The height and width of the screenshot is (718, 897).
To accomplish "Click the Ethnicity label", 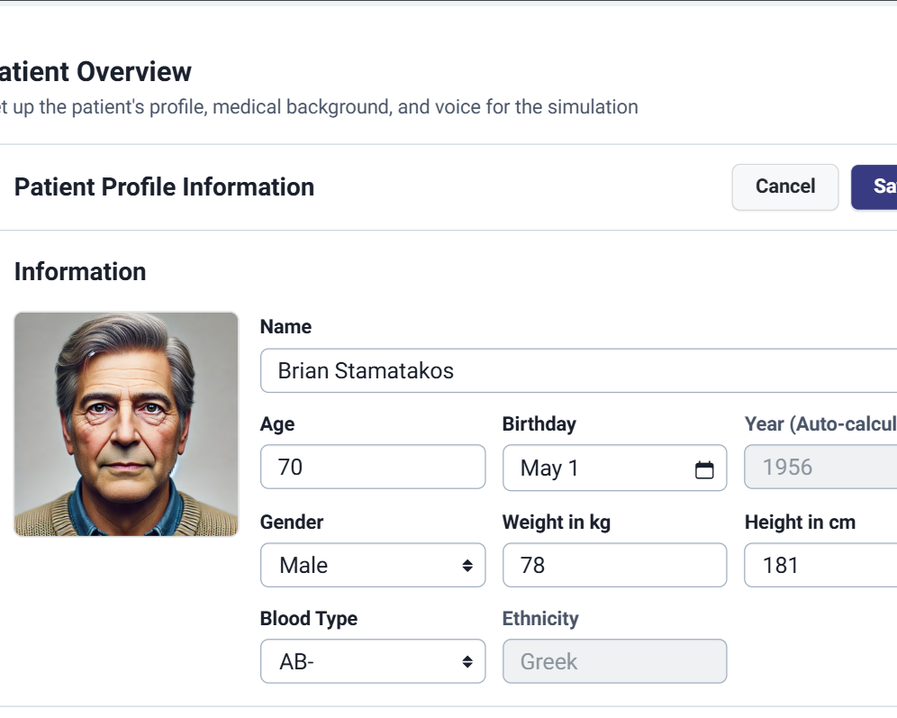I will coord(540,618).
